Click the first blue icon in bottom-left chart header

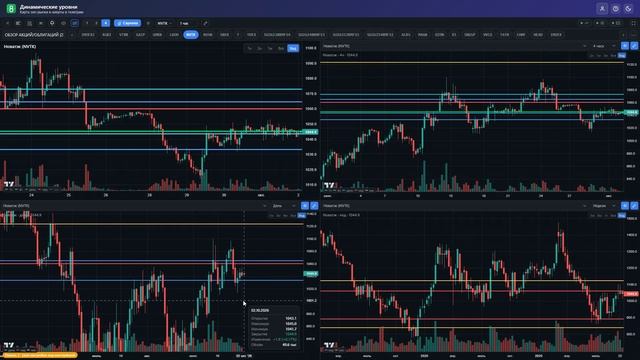(x=304, y=206)
